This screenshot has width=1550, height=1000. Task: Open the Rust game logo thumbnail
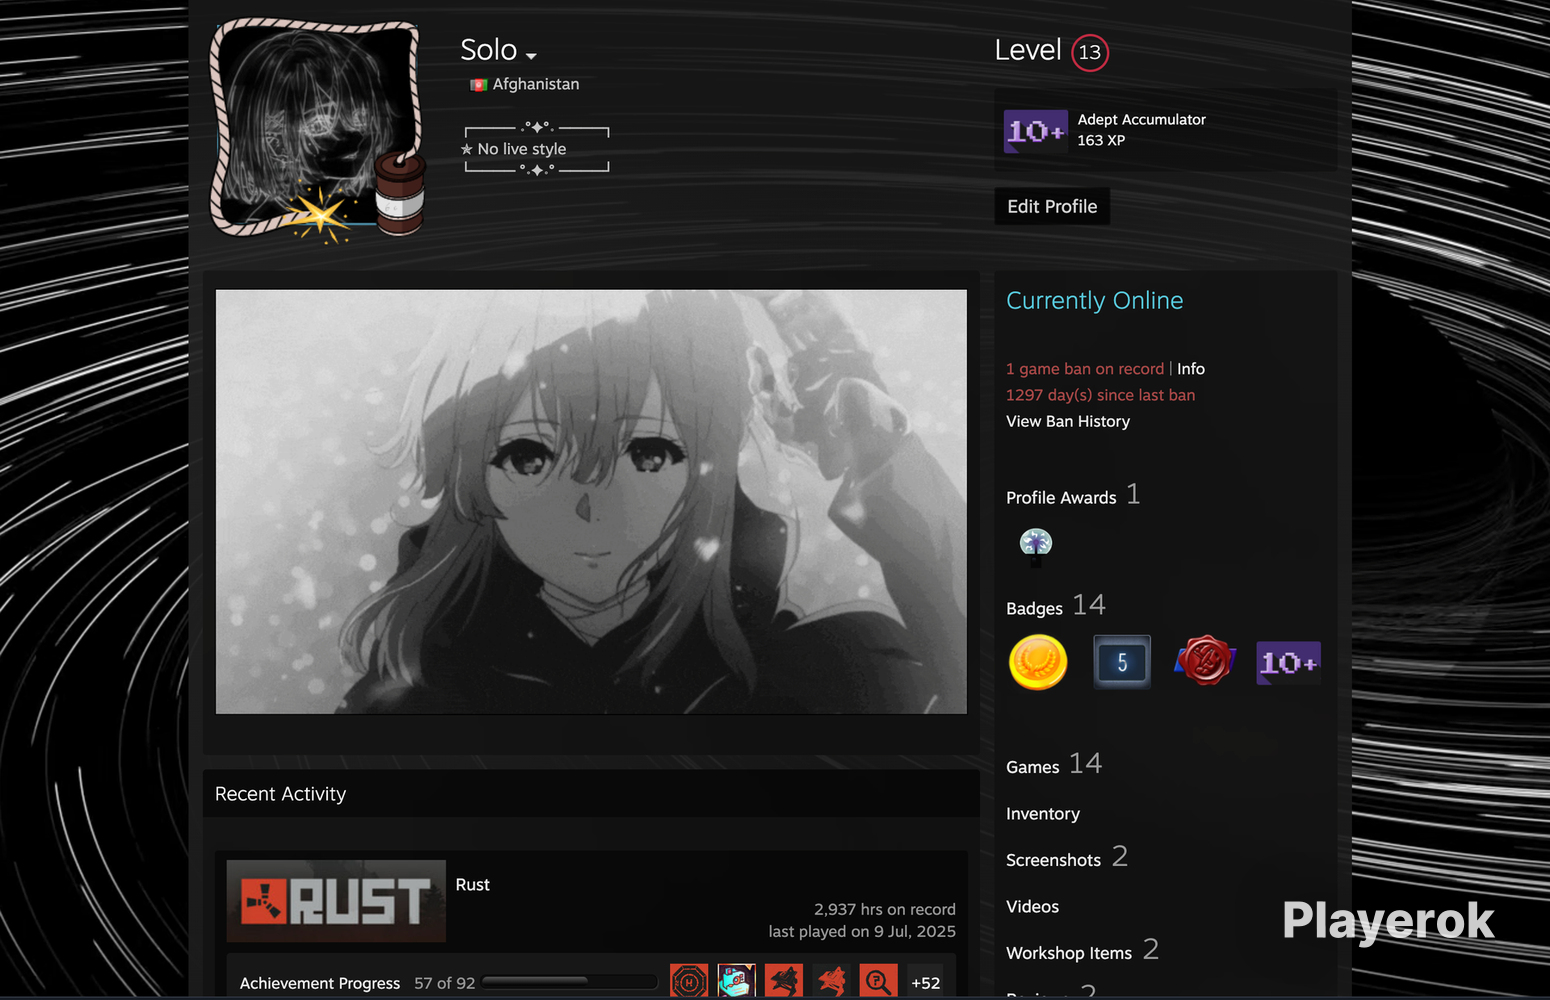click(x=336, y=901)
